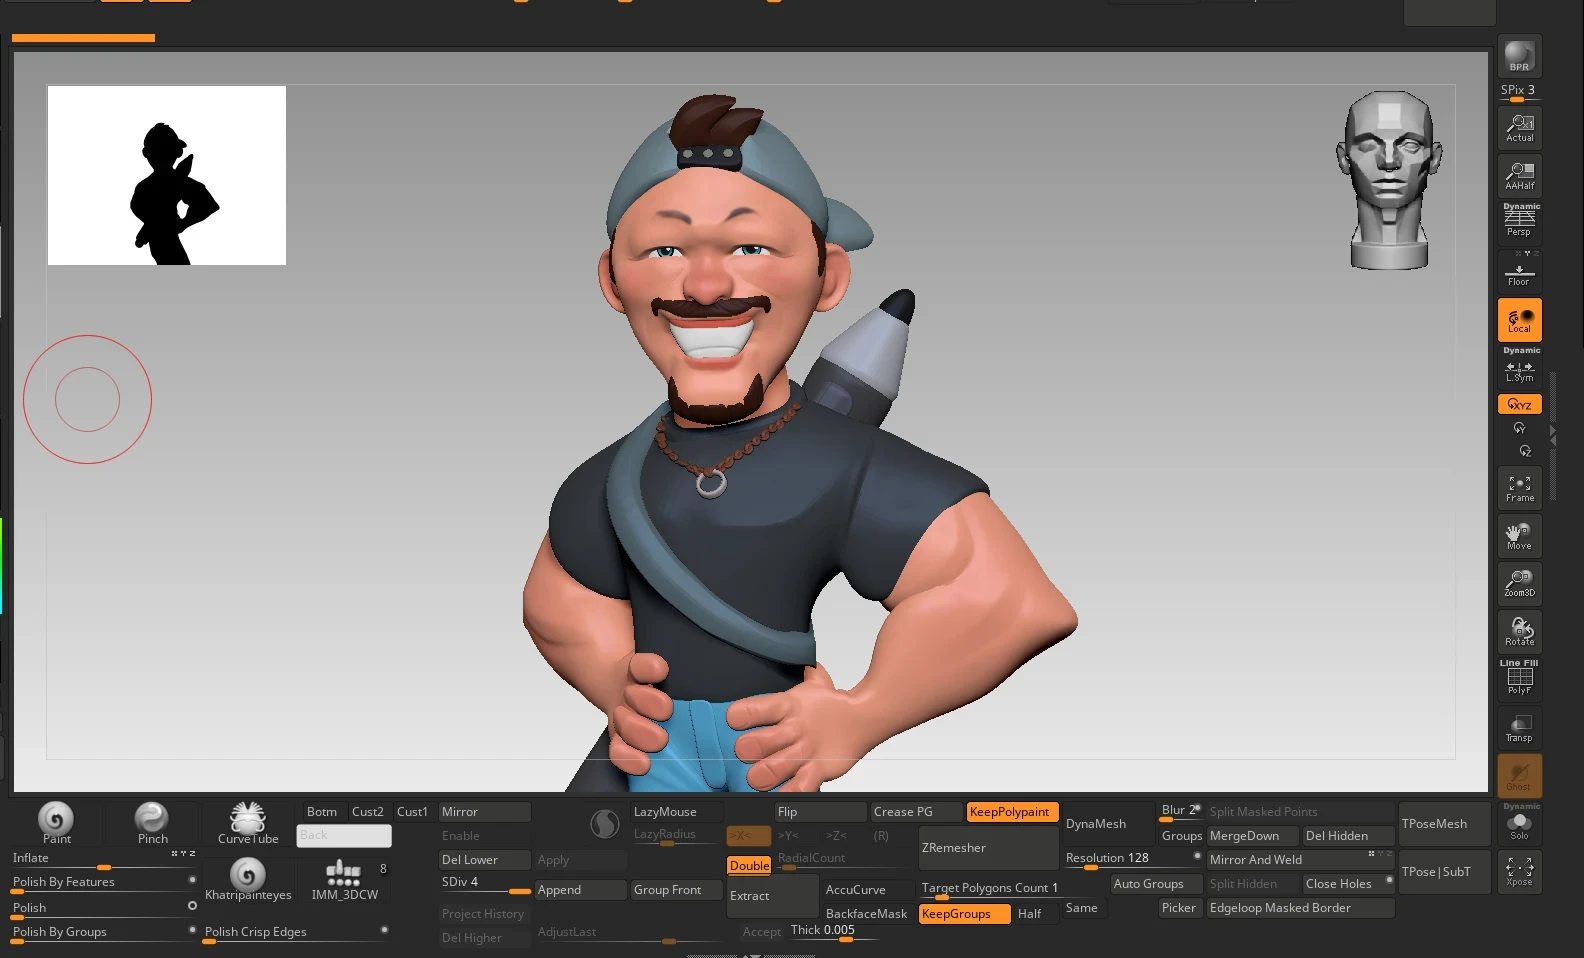Click the head orientation gizmo thumbnail
Screen dimensions: 1584x958
click(x=1390, y=181)
